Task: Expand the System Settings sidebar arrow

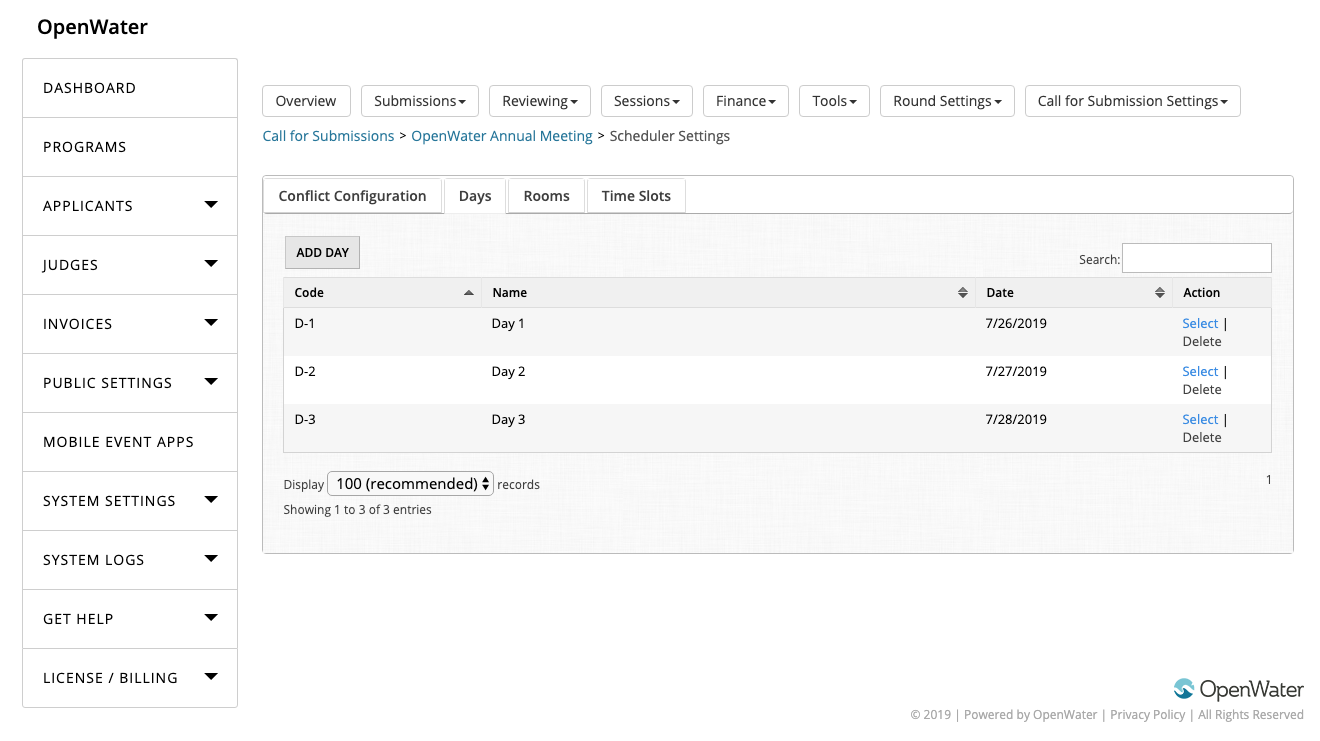Action: [211, 500]
